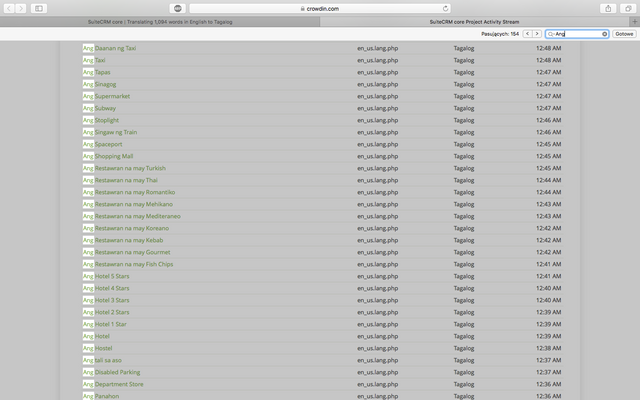640x400 pixels.
Task: Click the Gotowe done button
Action: pos(624,34)
